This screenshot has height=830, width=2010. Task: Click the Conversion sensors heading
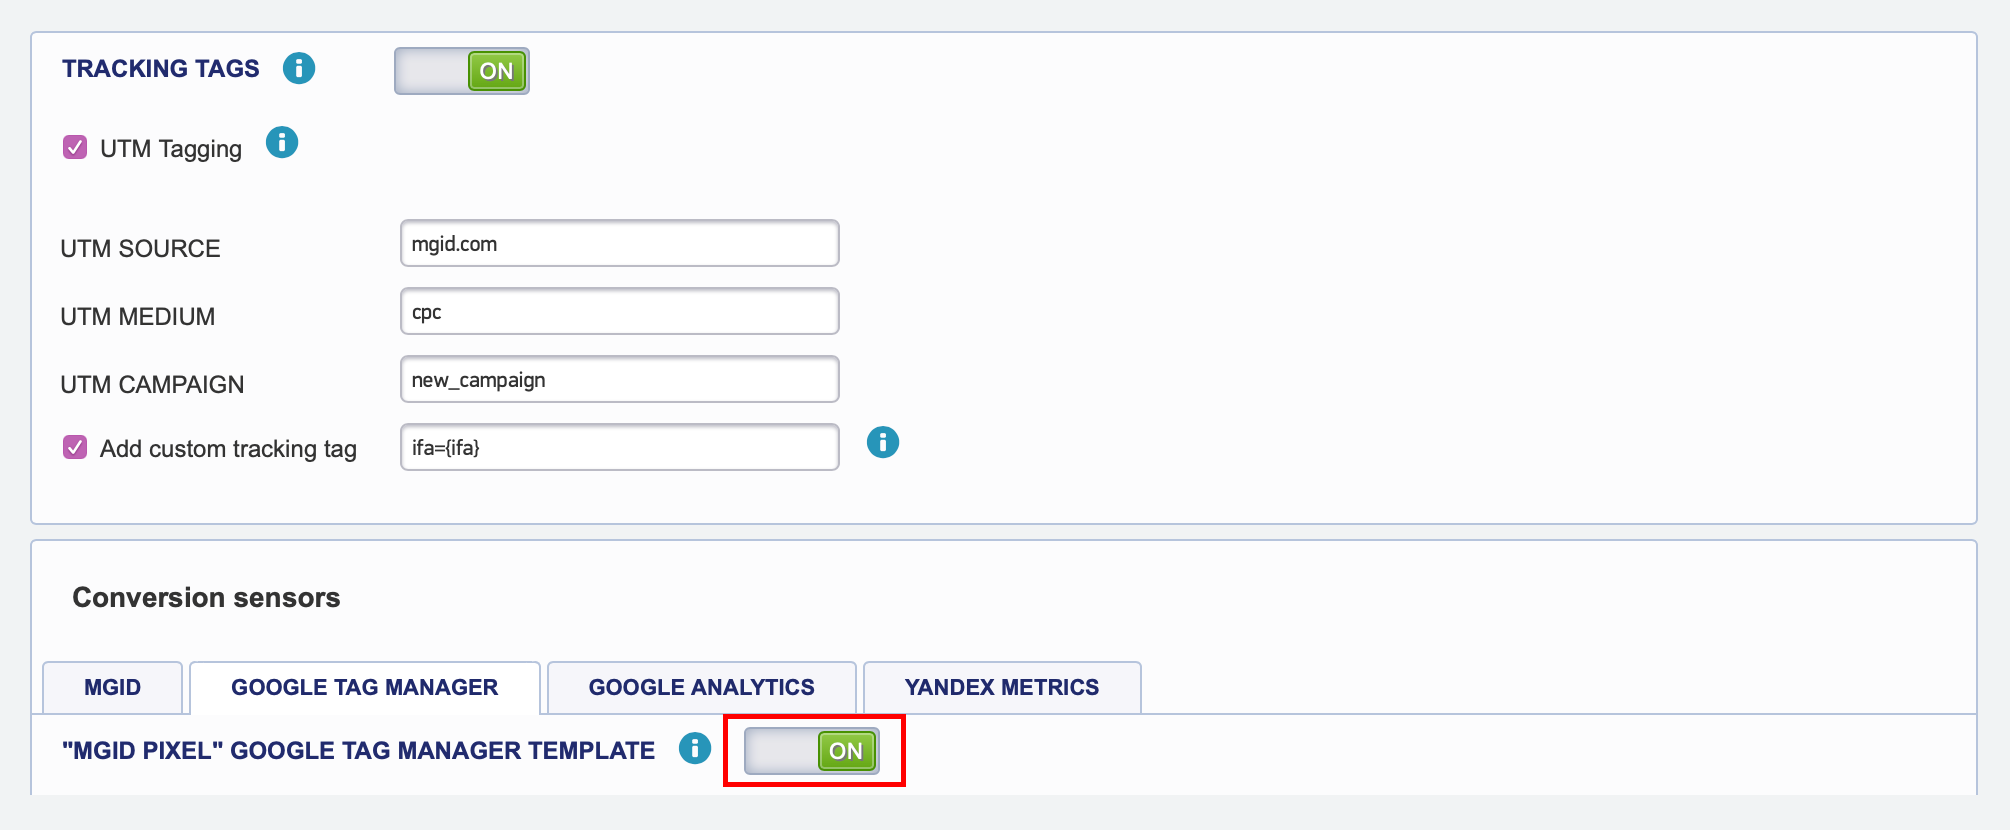(206, 597)
